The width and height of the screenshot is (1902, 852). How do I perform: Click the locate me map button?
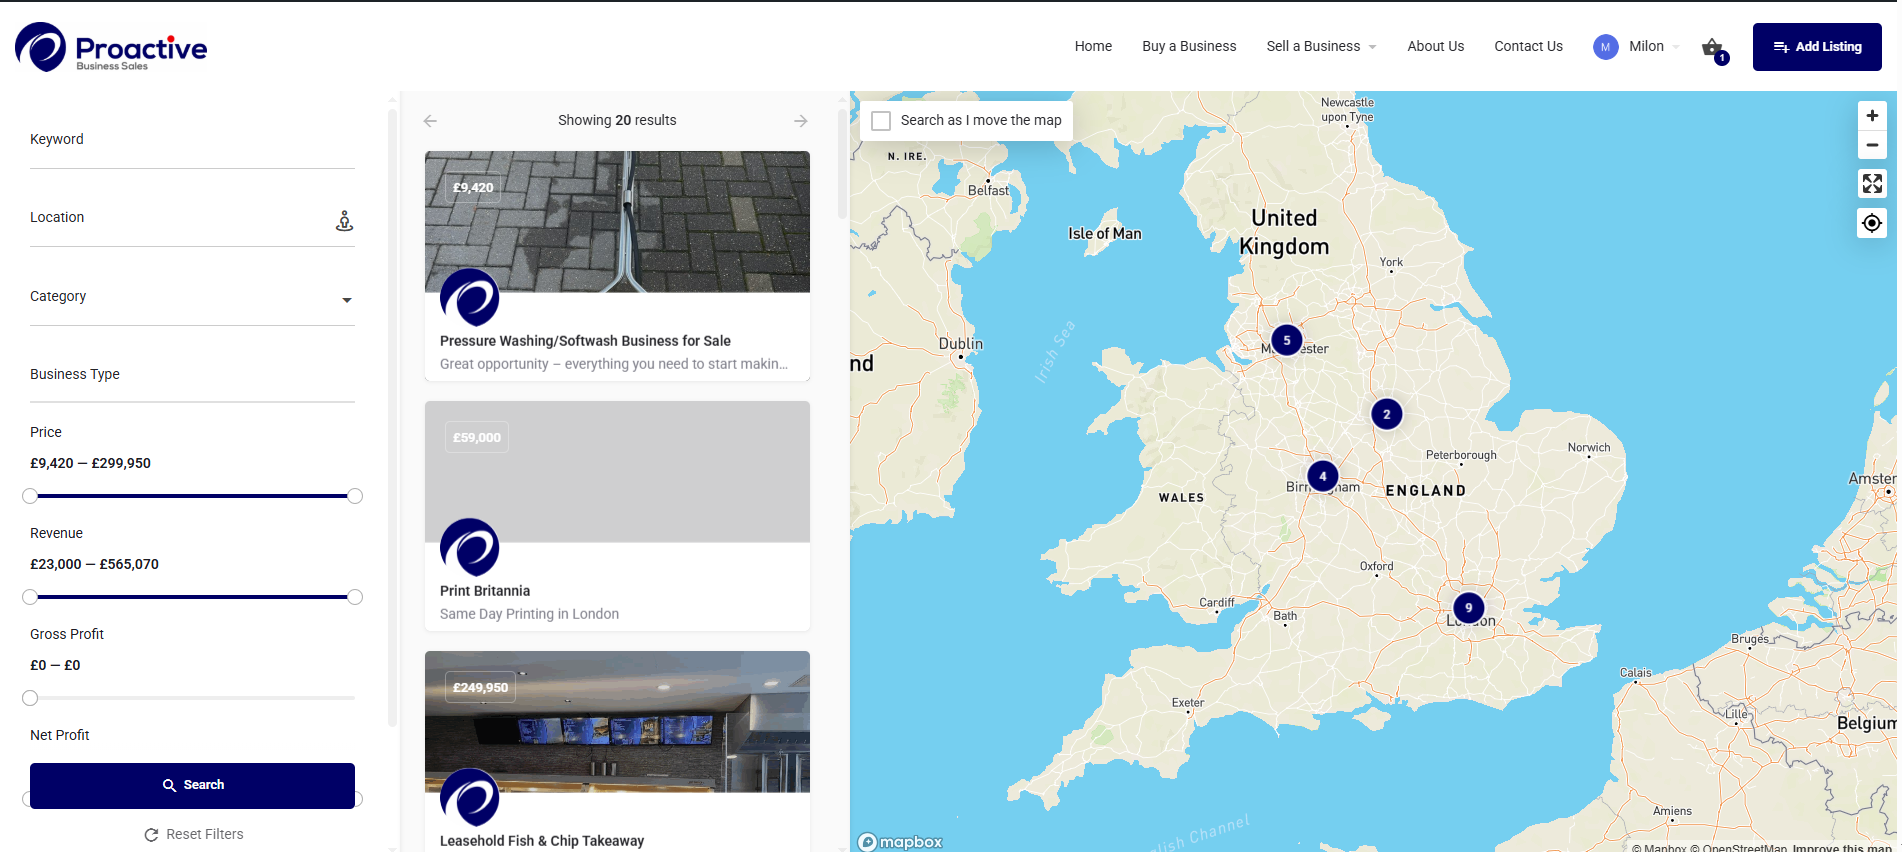tap(1871, 223)
